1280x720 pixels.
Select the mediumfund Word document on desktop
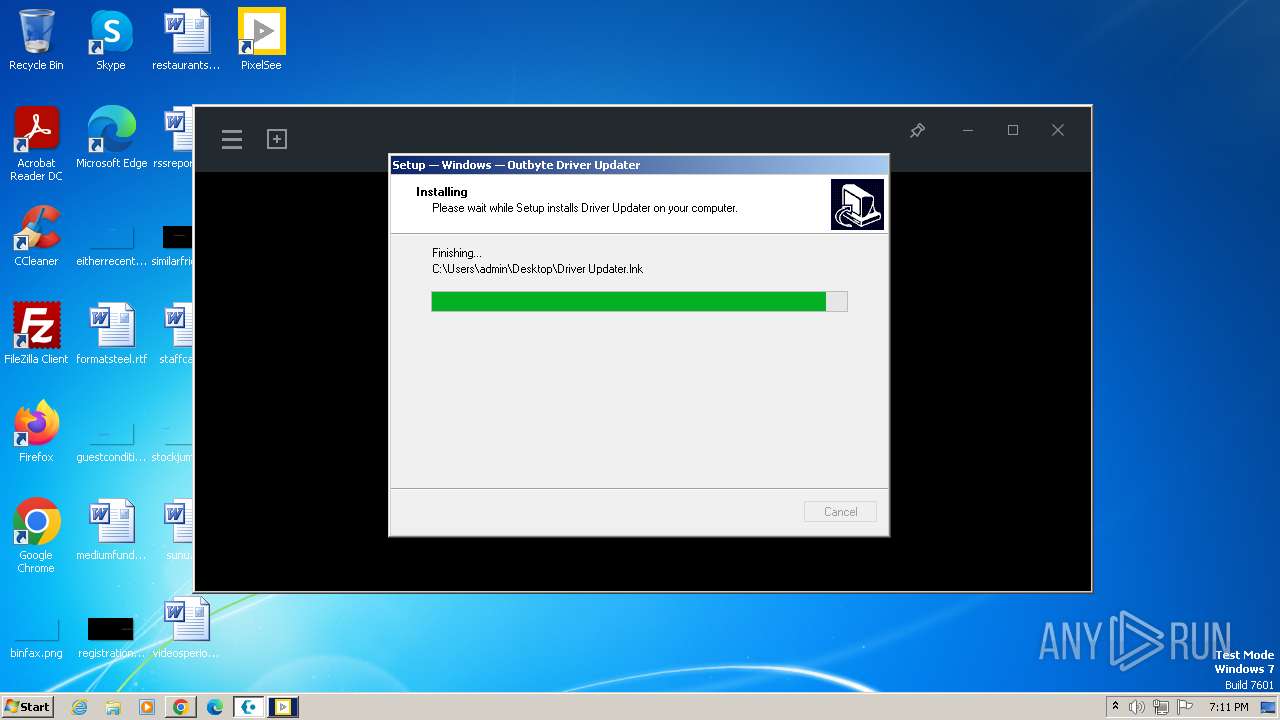[x=111, y=530]
